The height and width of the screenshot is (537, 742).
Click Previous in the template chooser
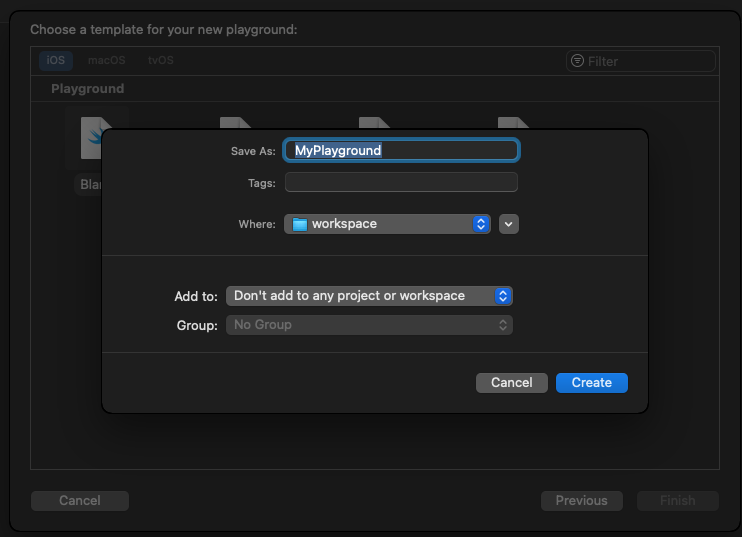click(x=581, y=501)
